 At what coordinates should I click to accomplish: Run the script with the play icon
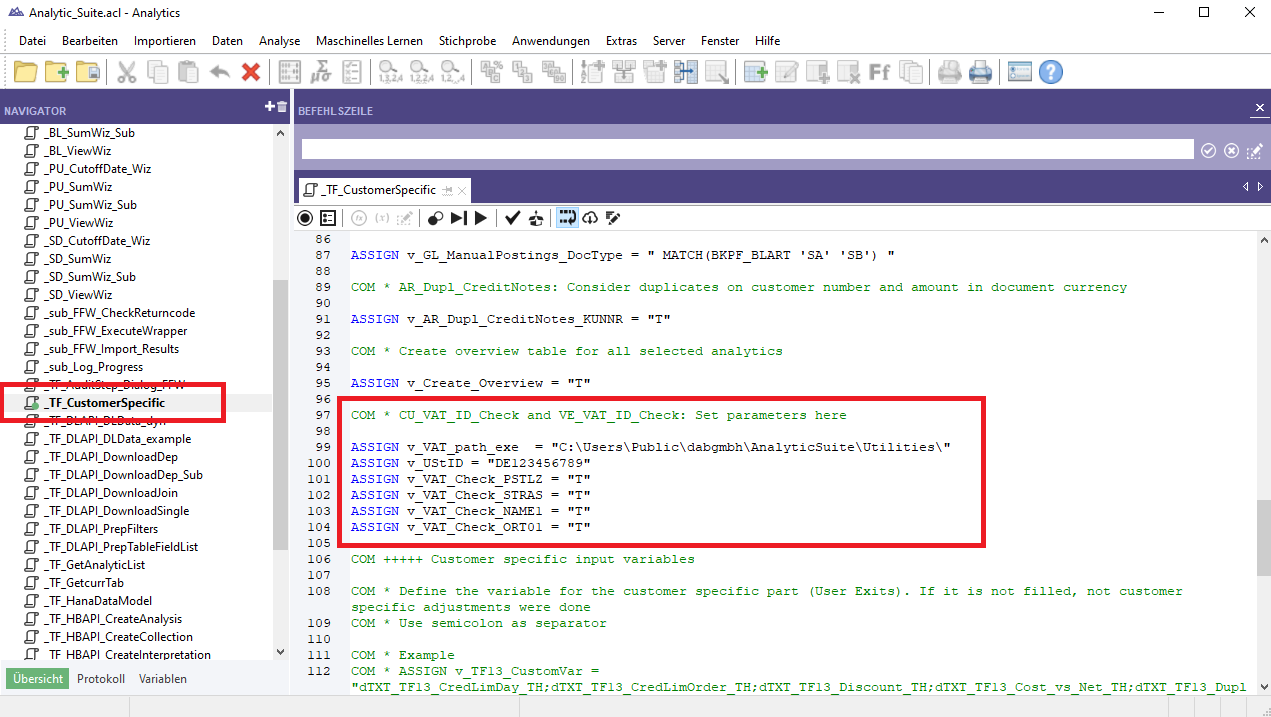(481, 218)
